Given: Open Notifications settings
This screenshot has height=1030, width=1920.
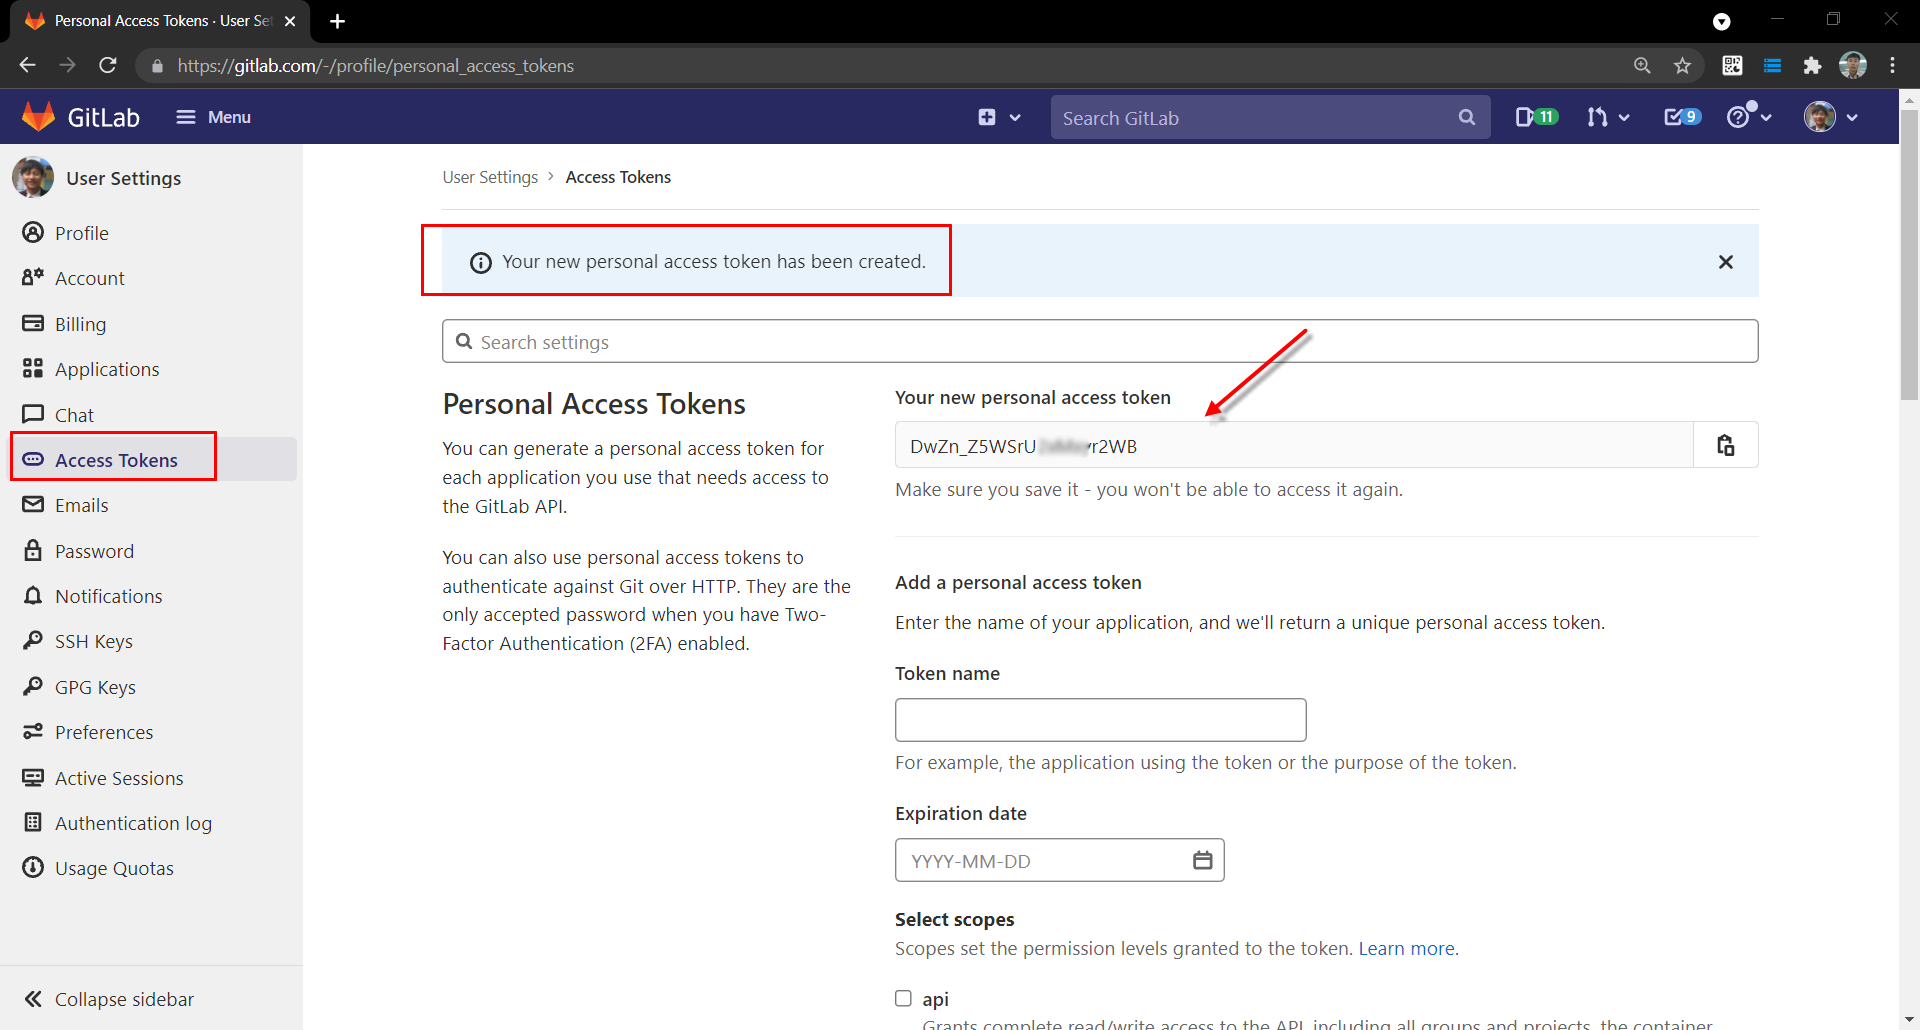Looking at the screenshot, I should point(108,596).
